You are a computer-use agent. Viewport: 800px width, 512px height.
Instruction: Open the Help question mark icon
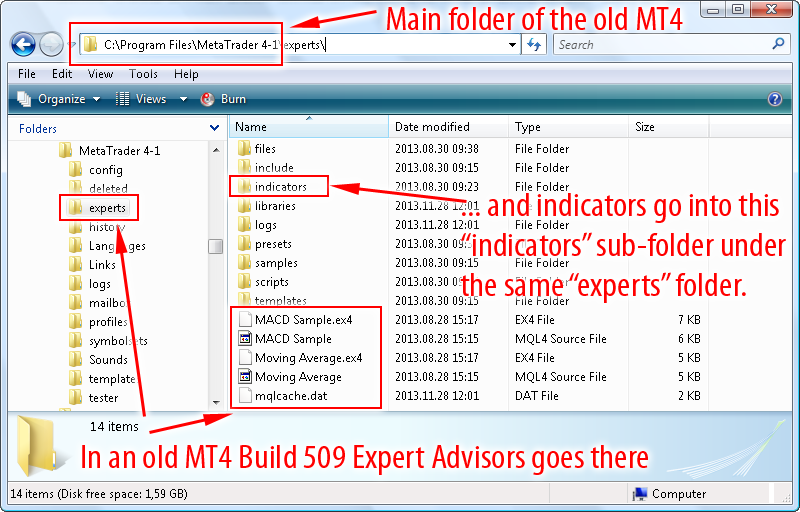(x=774, y=99)
